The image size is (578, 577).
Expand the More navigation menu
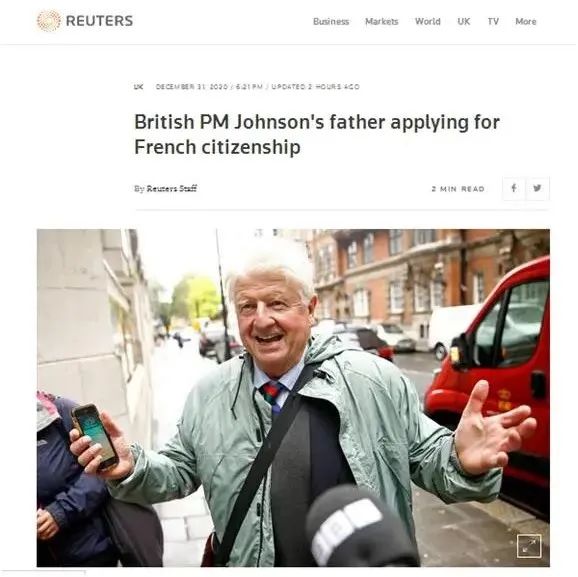[x=526, y=21]
